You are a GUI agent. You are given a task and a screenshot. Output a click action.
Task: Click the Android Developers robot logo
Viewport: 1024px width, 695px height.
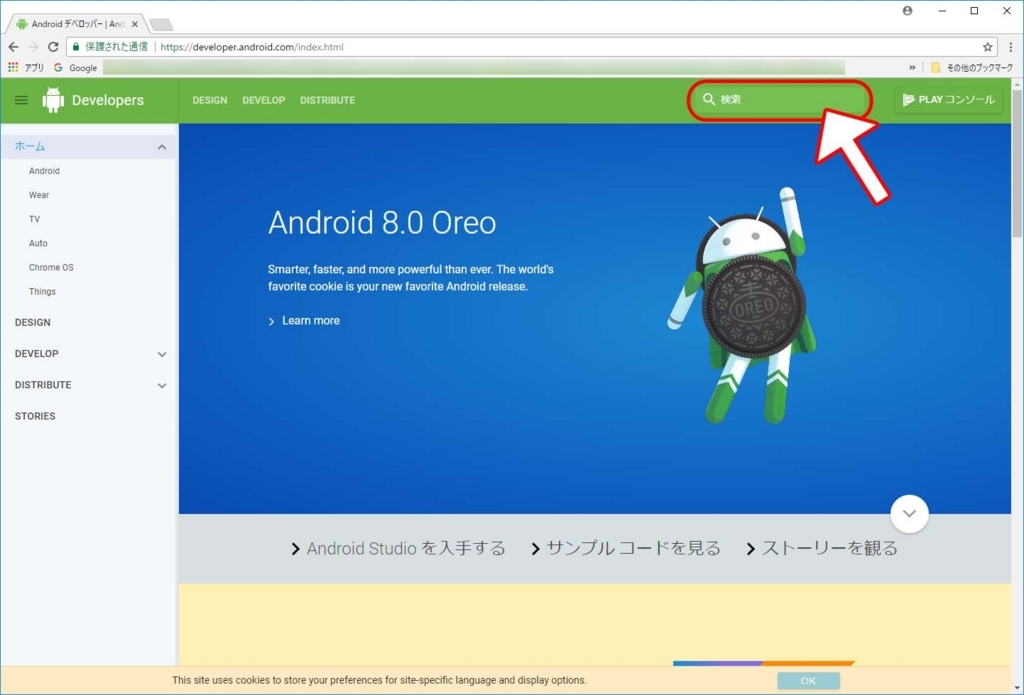click(53, 100)
